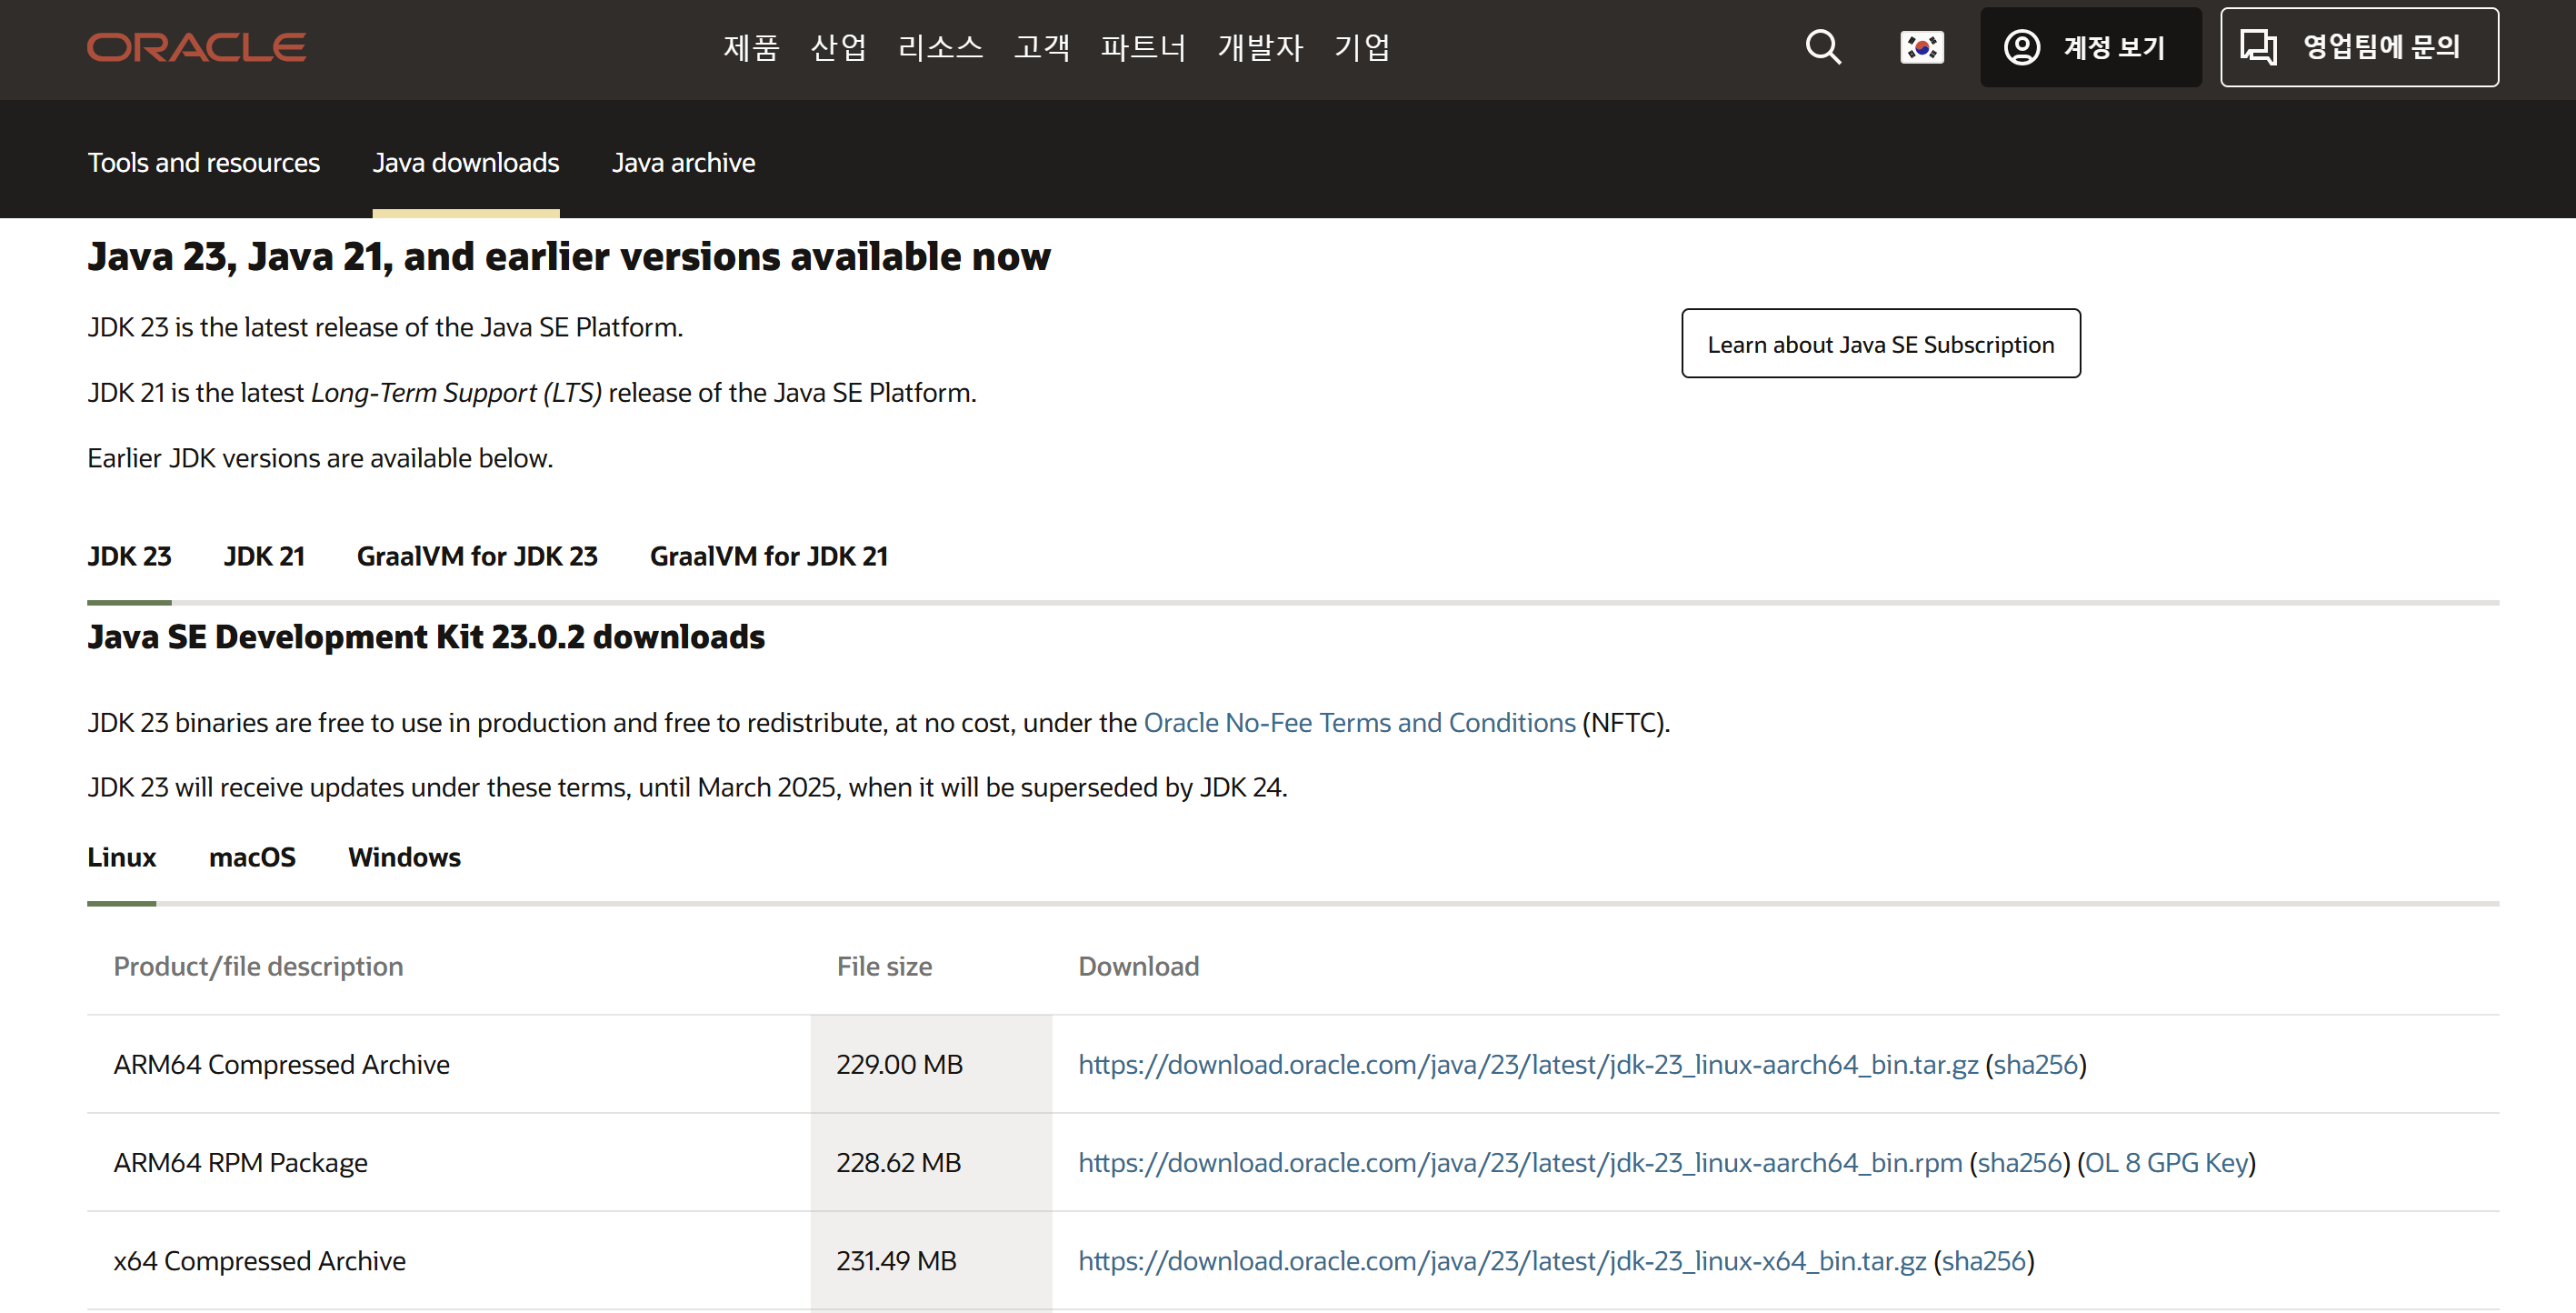Click the Korean flag country selector
The height and width of the screenshot is (1313, 2576).
click(x=1921, y=47)
